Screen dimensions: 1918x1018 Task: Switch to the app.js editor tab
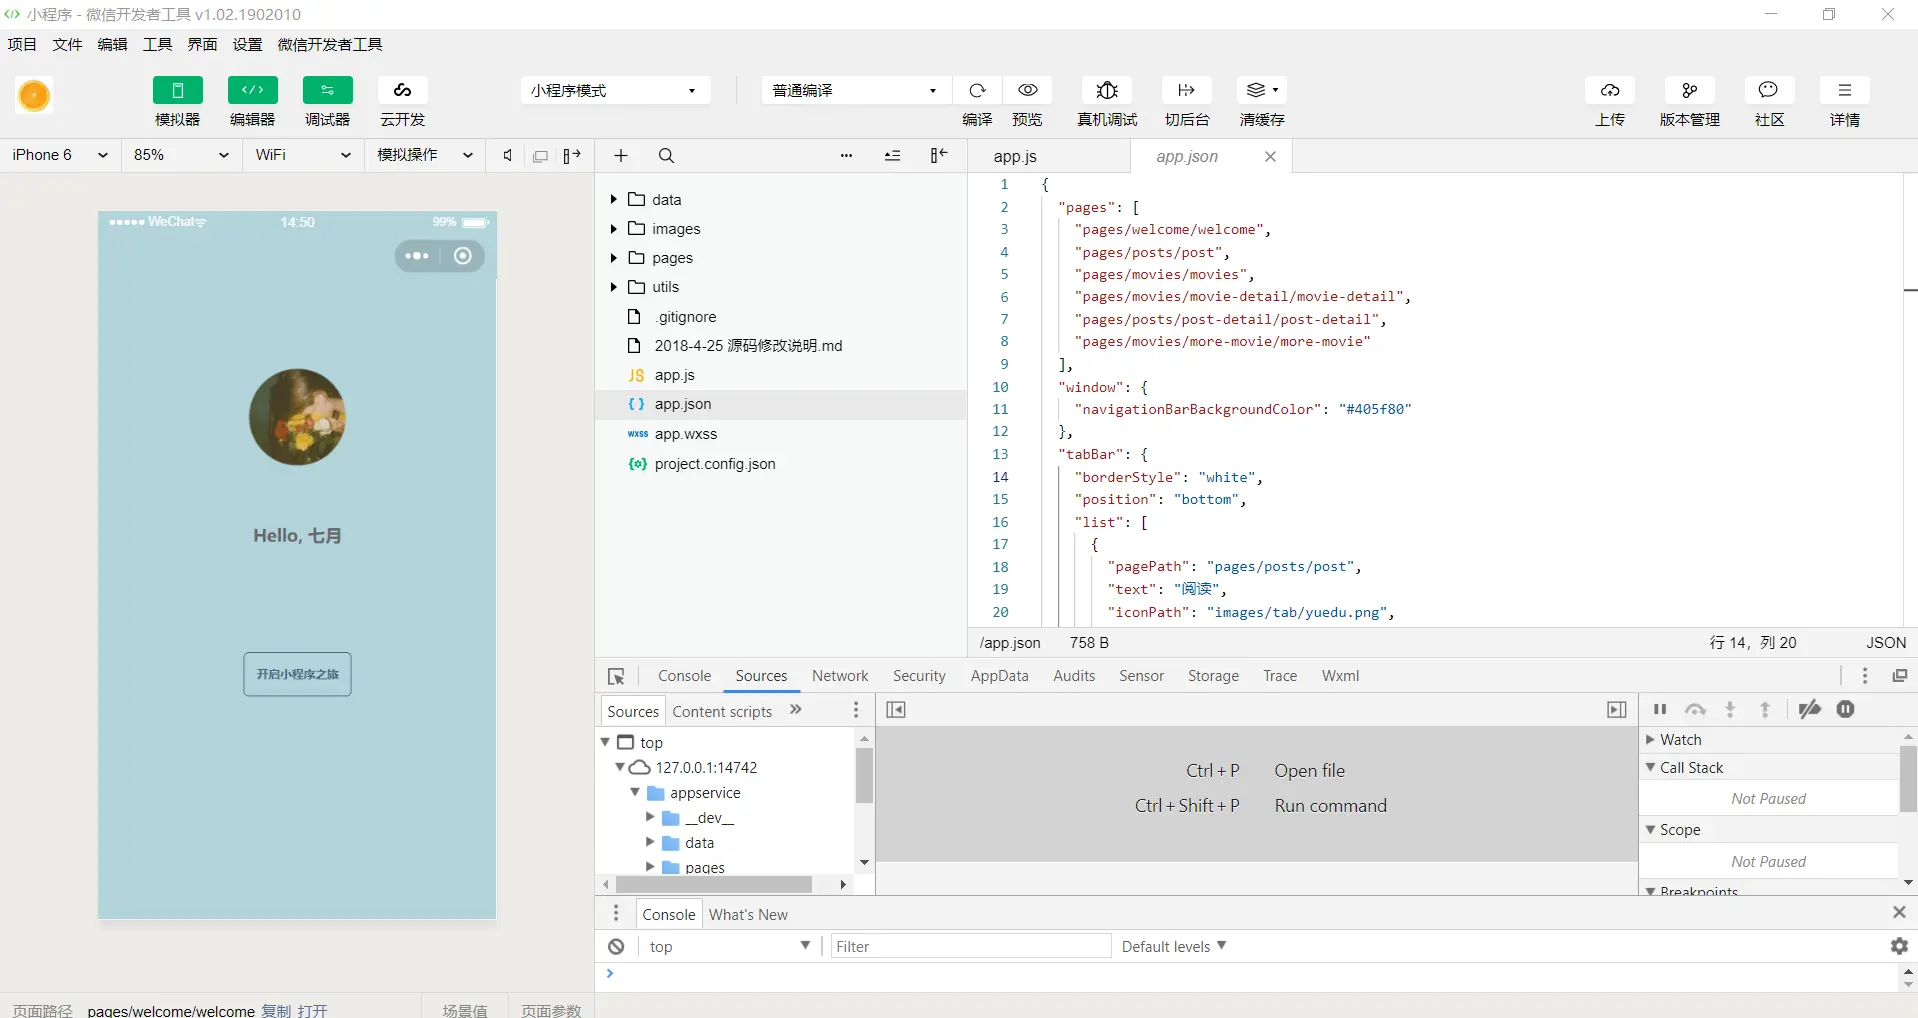pos(1048,156)
